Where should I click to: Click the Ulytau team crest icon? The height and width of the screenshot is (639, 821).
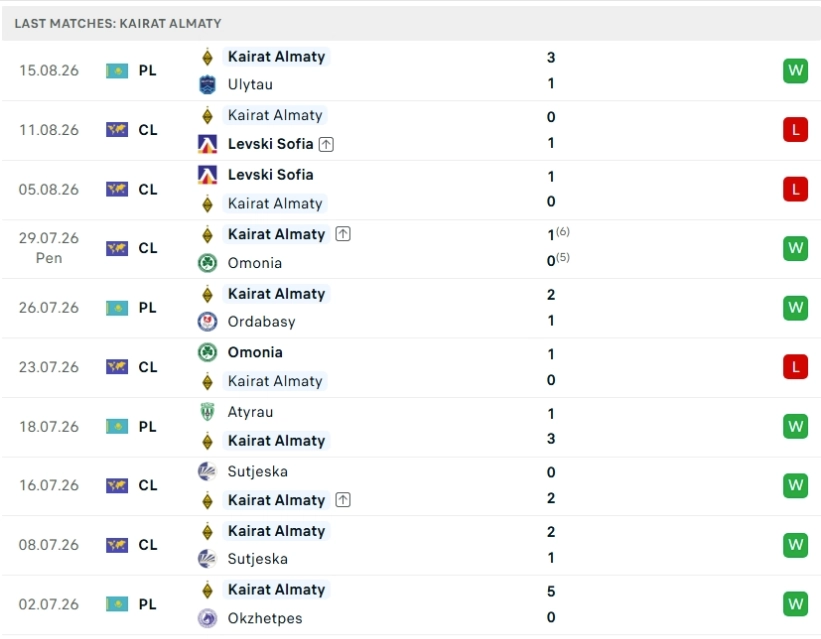[207, 84]
